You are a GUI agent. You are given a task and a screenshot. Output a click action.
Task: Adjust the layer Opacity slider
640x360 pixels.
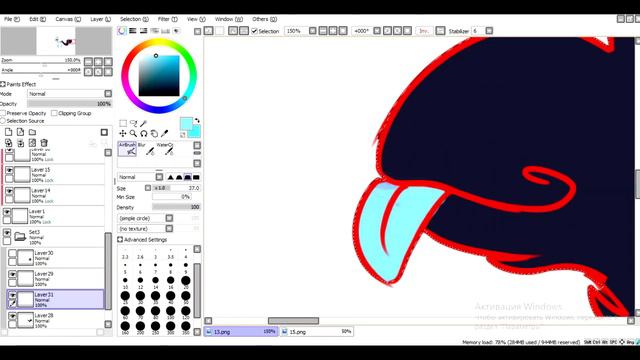tap(70, 104)
